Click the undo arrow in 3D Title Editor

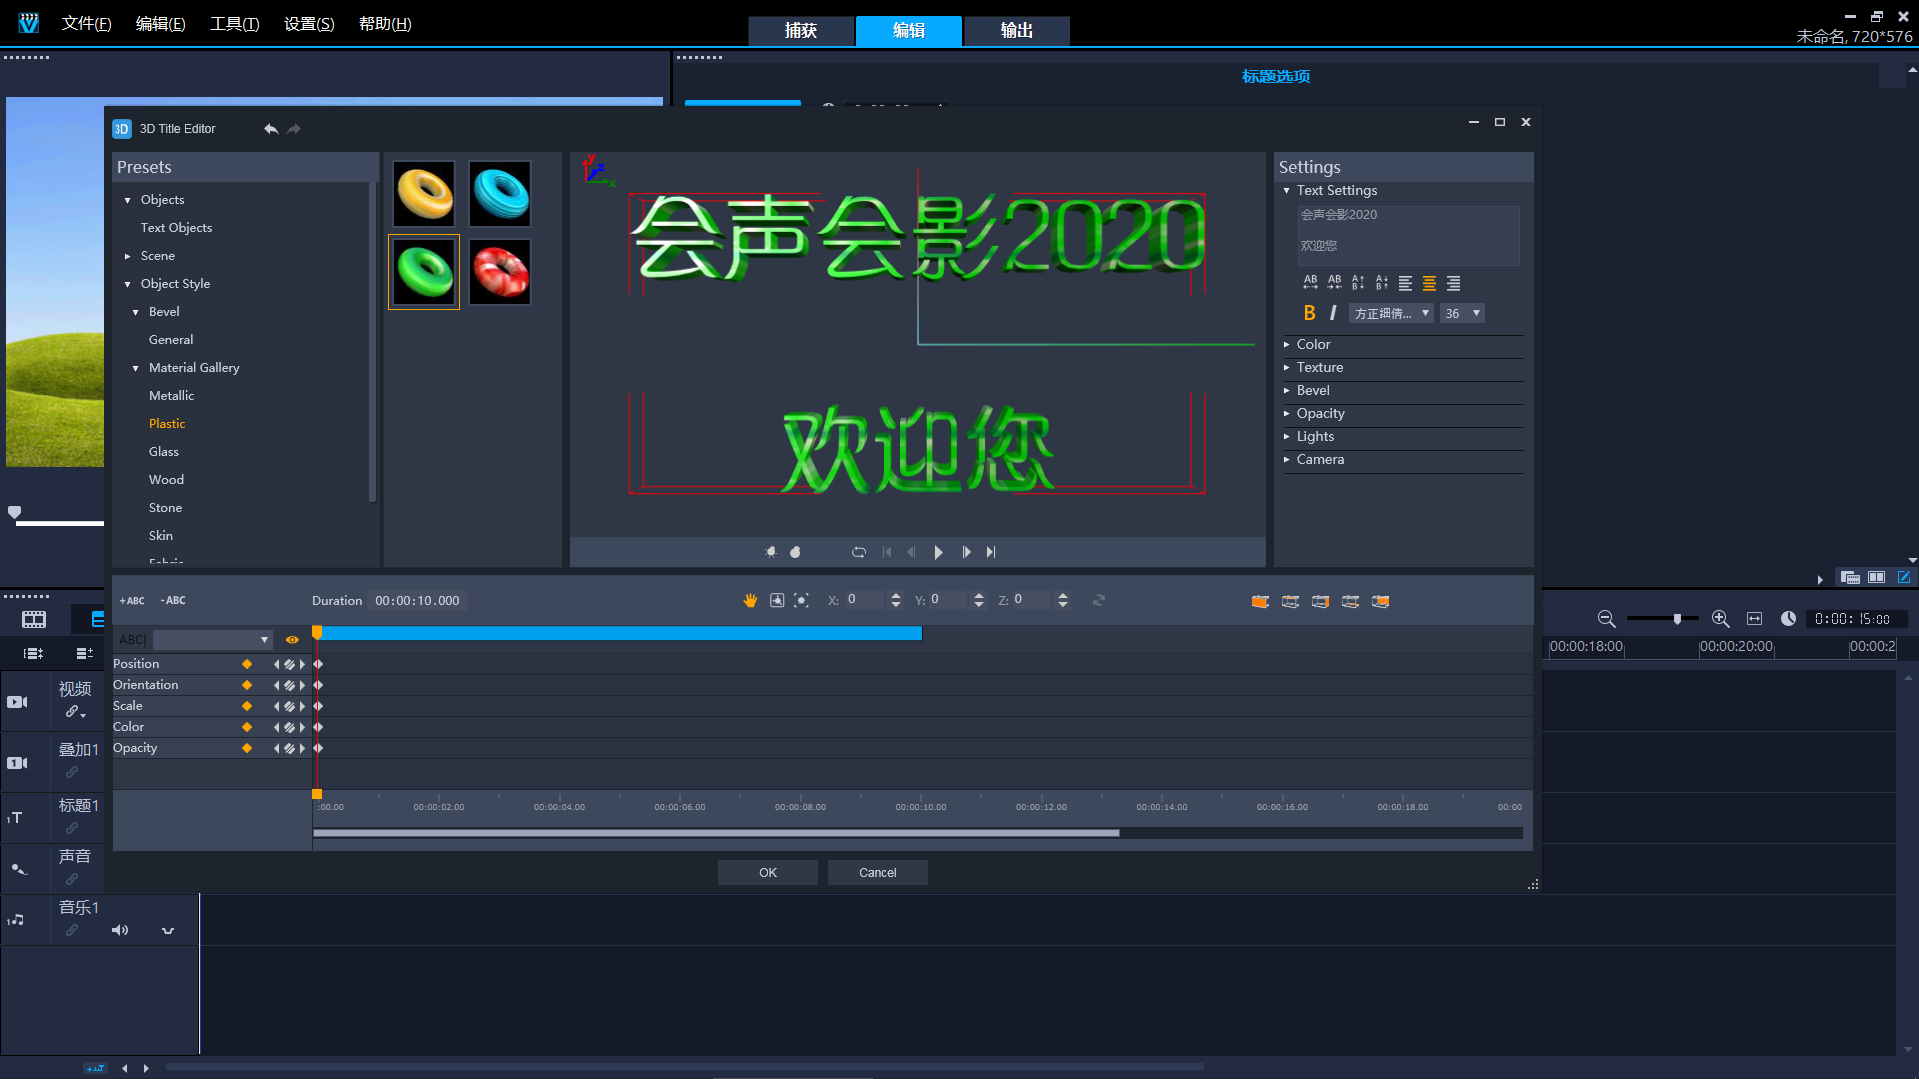point(271,129)
